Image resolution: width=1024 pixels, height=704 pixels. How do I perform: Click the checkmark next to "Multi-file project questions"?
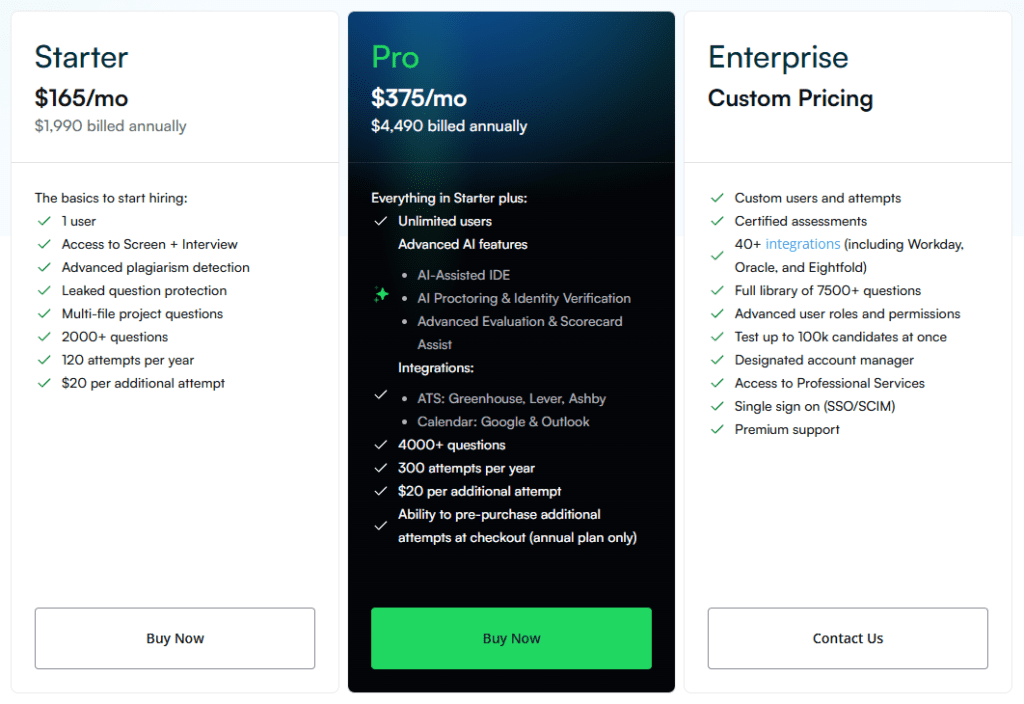pos(44,313)
